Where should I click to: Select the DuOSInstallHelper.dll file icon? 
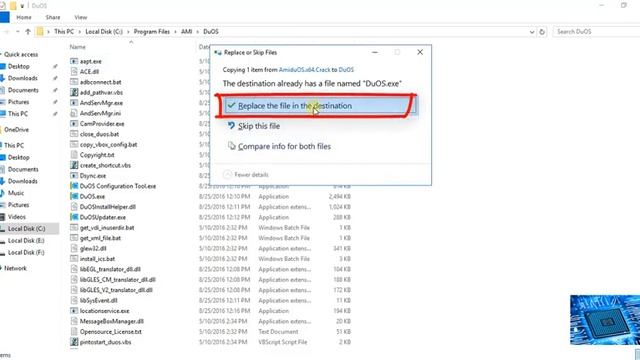74,207
